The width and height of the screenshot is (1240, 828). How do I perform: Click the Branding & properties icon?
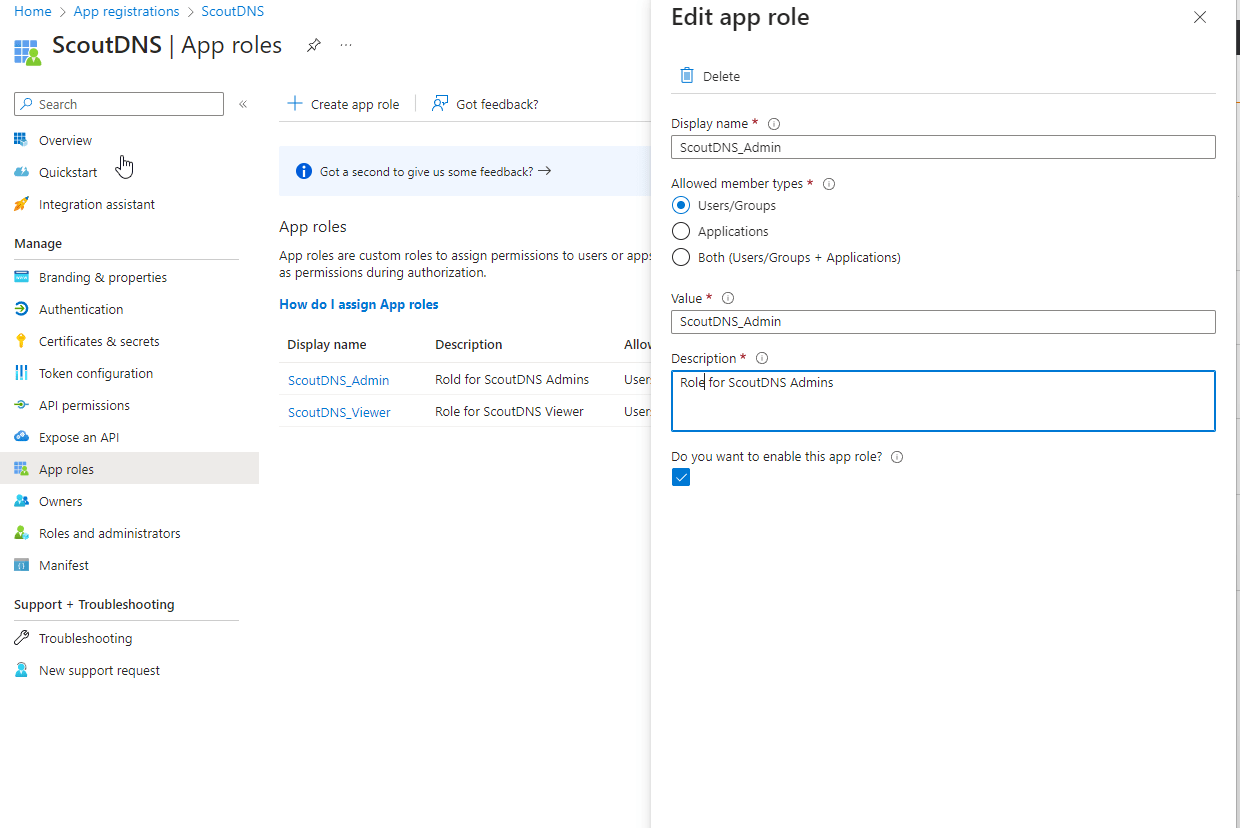21,277
